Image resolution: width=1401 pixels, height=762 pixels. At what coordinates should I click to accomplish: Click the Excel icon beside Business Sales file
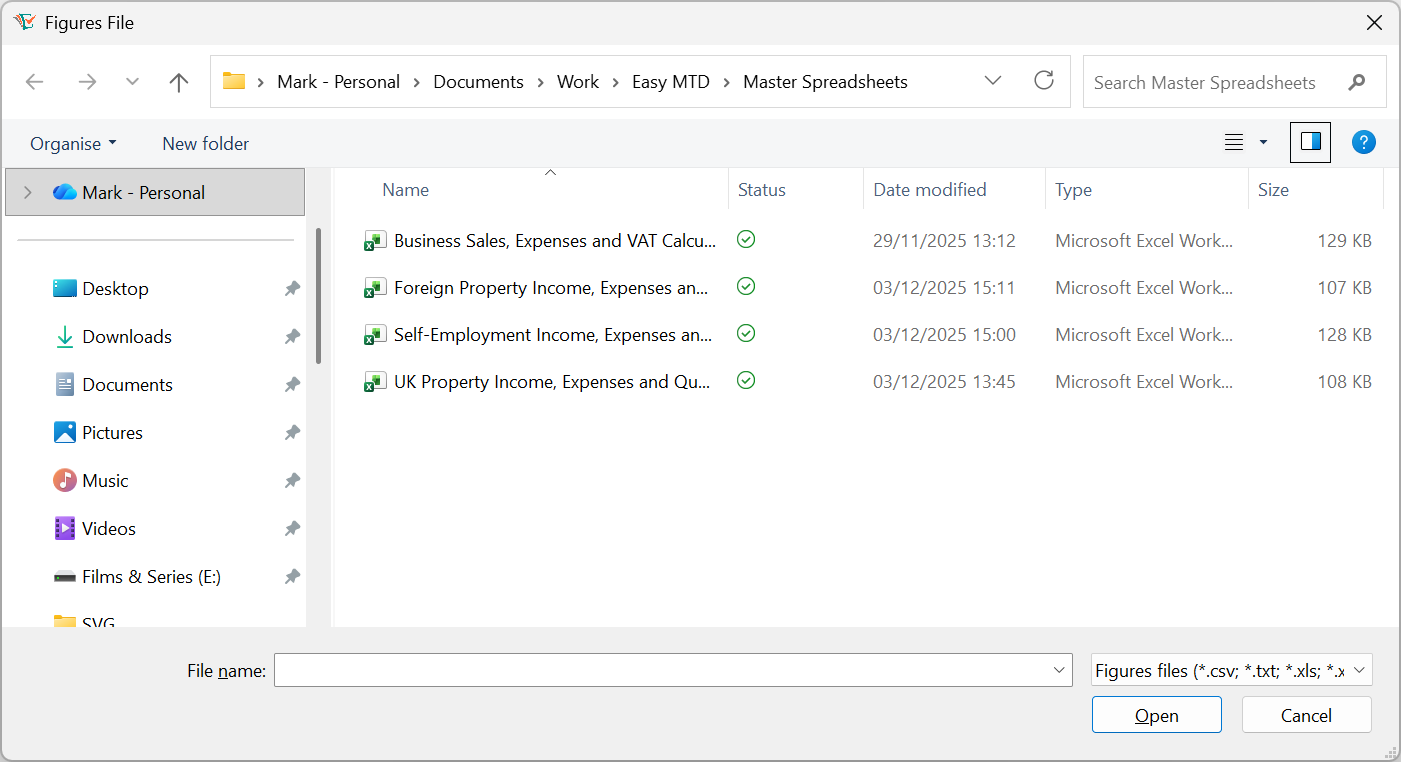375,240
